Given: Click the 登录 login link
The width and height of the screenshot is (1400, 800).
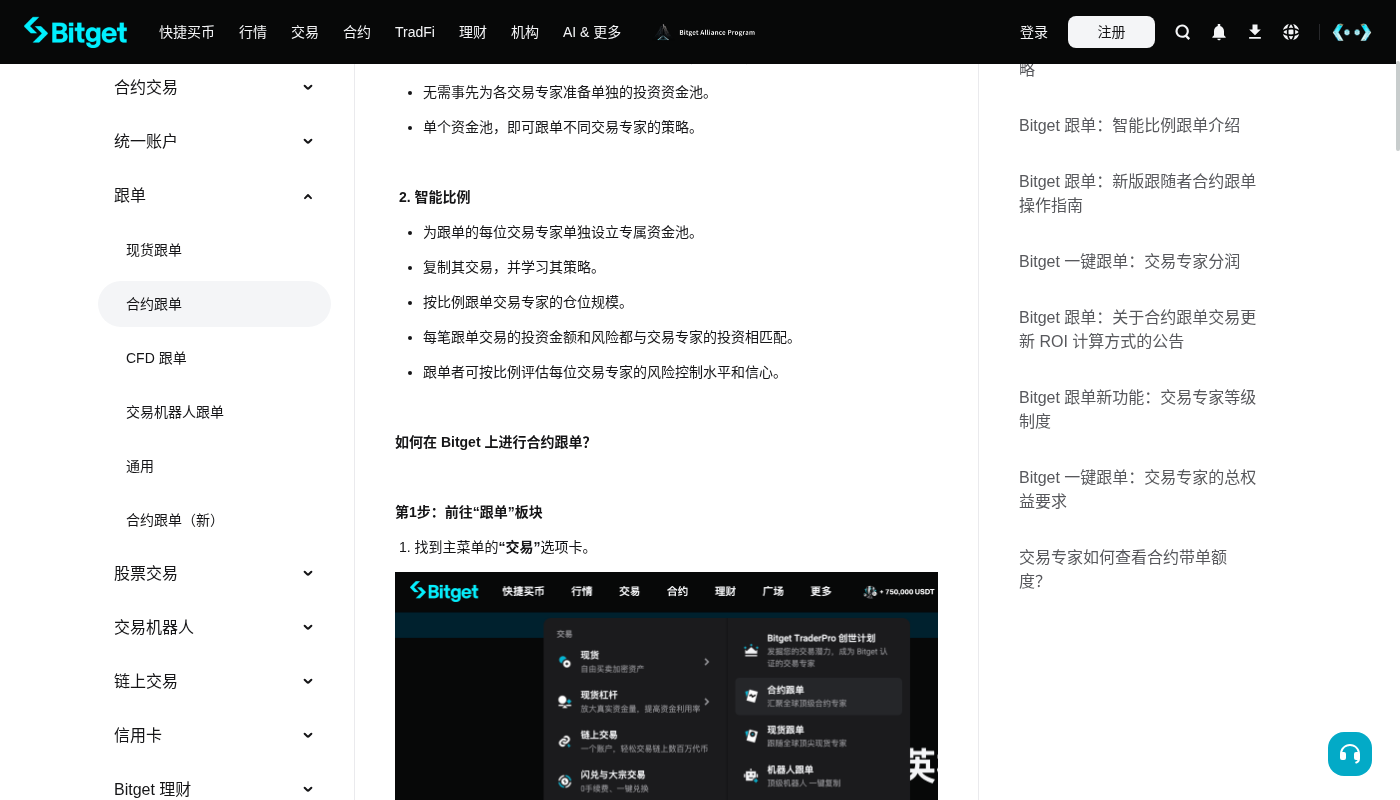Looking at the screenshot, I should [1034, 32].
